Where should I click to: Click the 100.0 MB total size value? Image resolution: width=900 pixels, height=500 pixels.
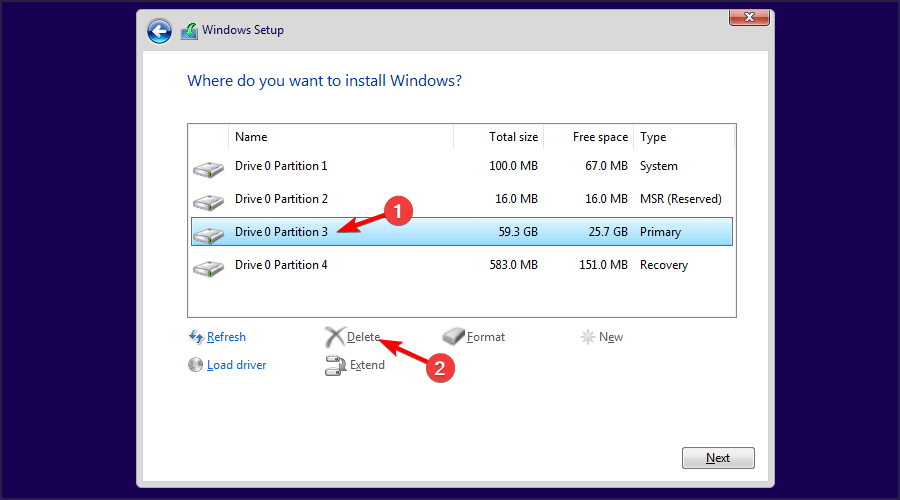pyautogui.click(x=513, y=166)
